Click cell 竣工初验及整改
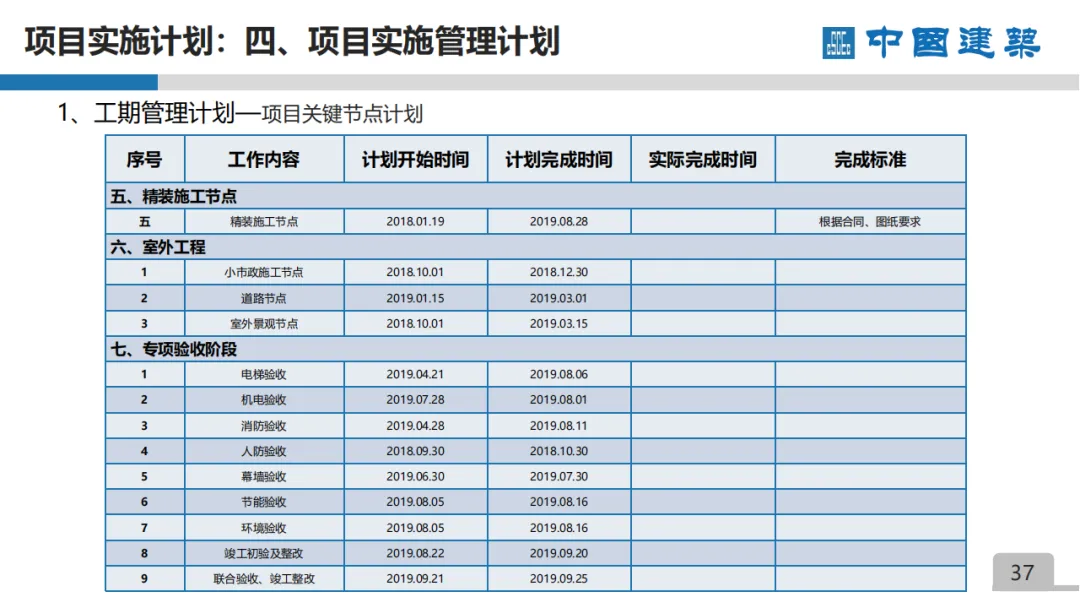 pos(264,554)
